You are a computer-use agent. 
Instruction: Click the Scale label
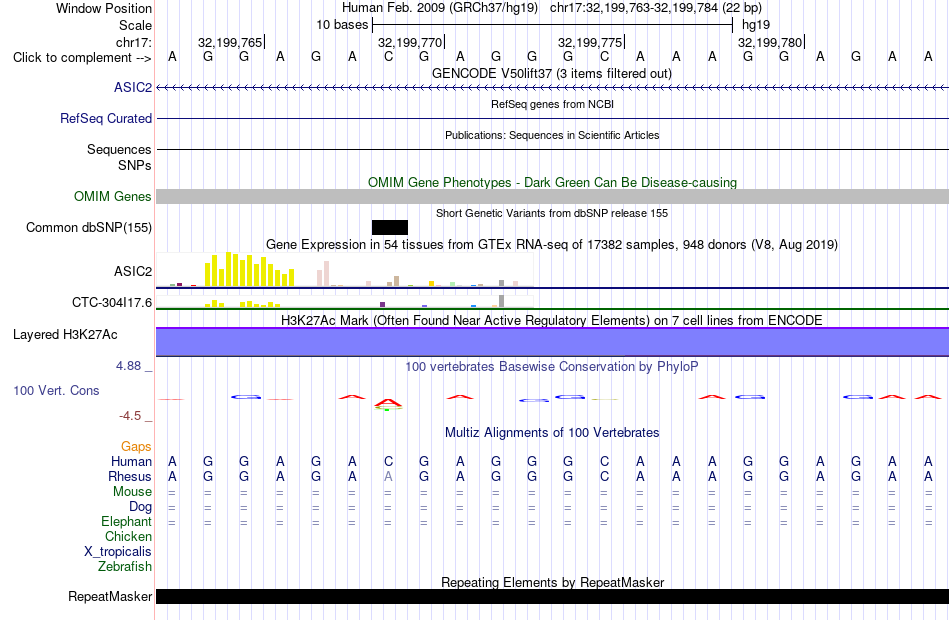(136, 25)
